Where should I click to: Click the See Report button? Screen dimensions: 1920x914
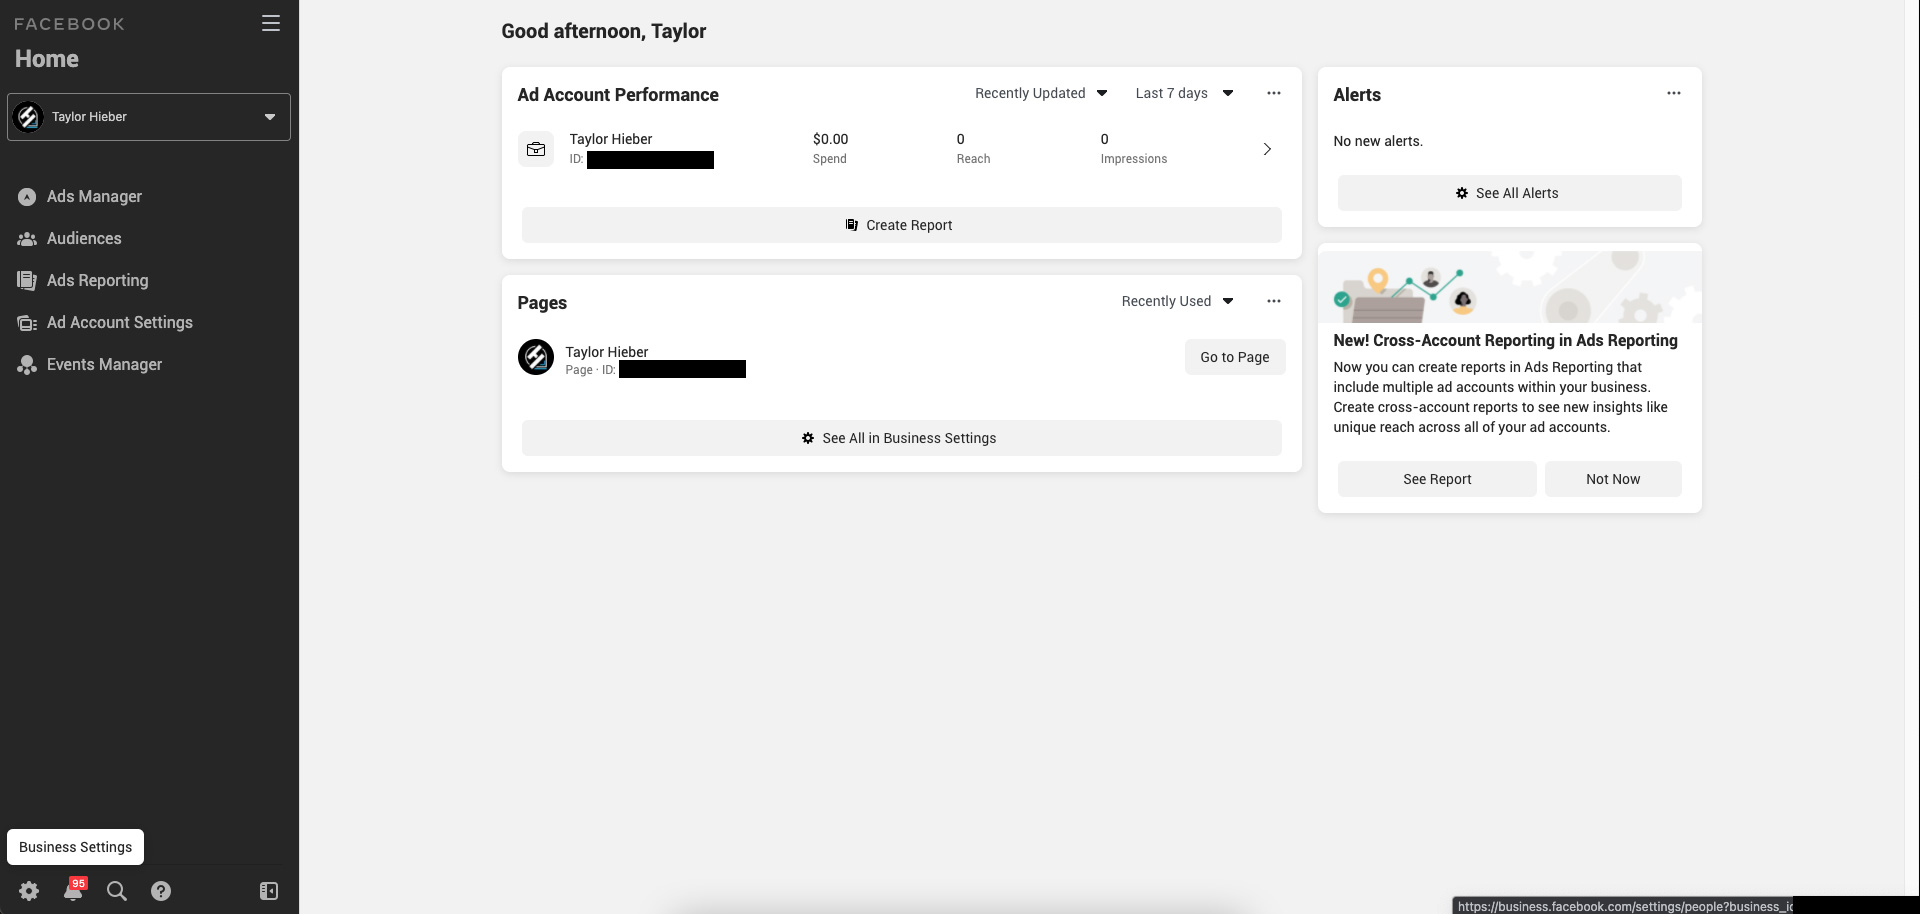coord(1437,479)
